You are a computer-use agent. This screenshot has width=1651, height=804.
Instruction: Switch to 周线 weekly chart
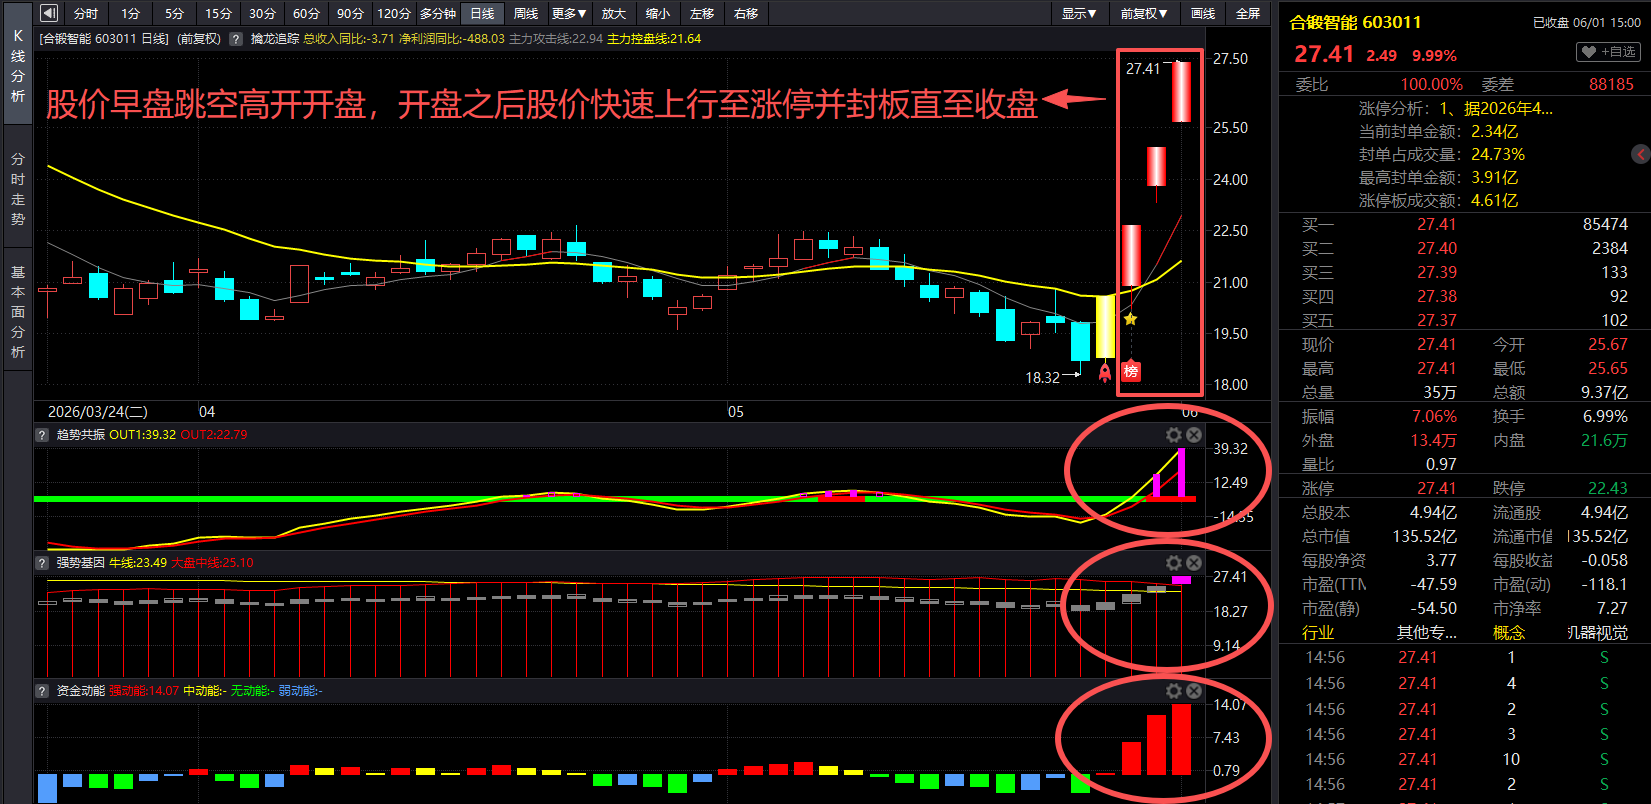tap(526, 13)
